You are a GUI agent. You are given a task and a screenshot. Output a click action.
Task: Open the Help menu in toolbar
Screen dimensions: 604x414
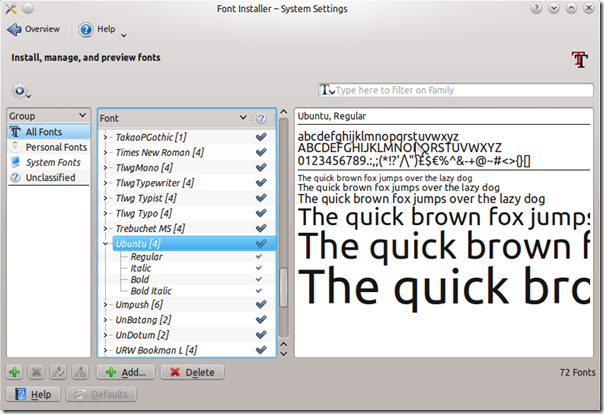(100, 30)
